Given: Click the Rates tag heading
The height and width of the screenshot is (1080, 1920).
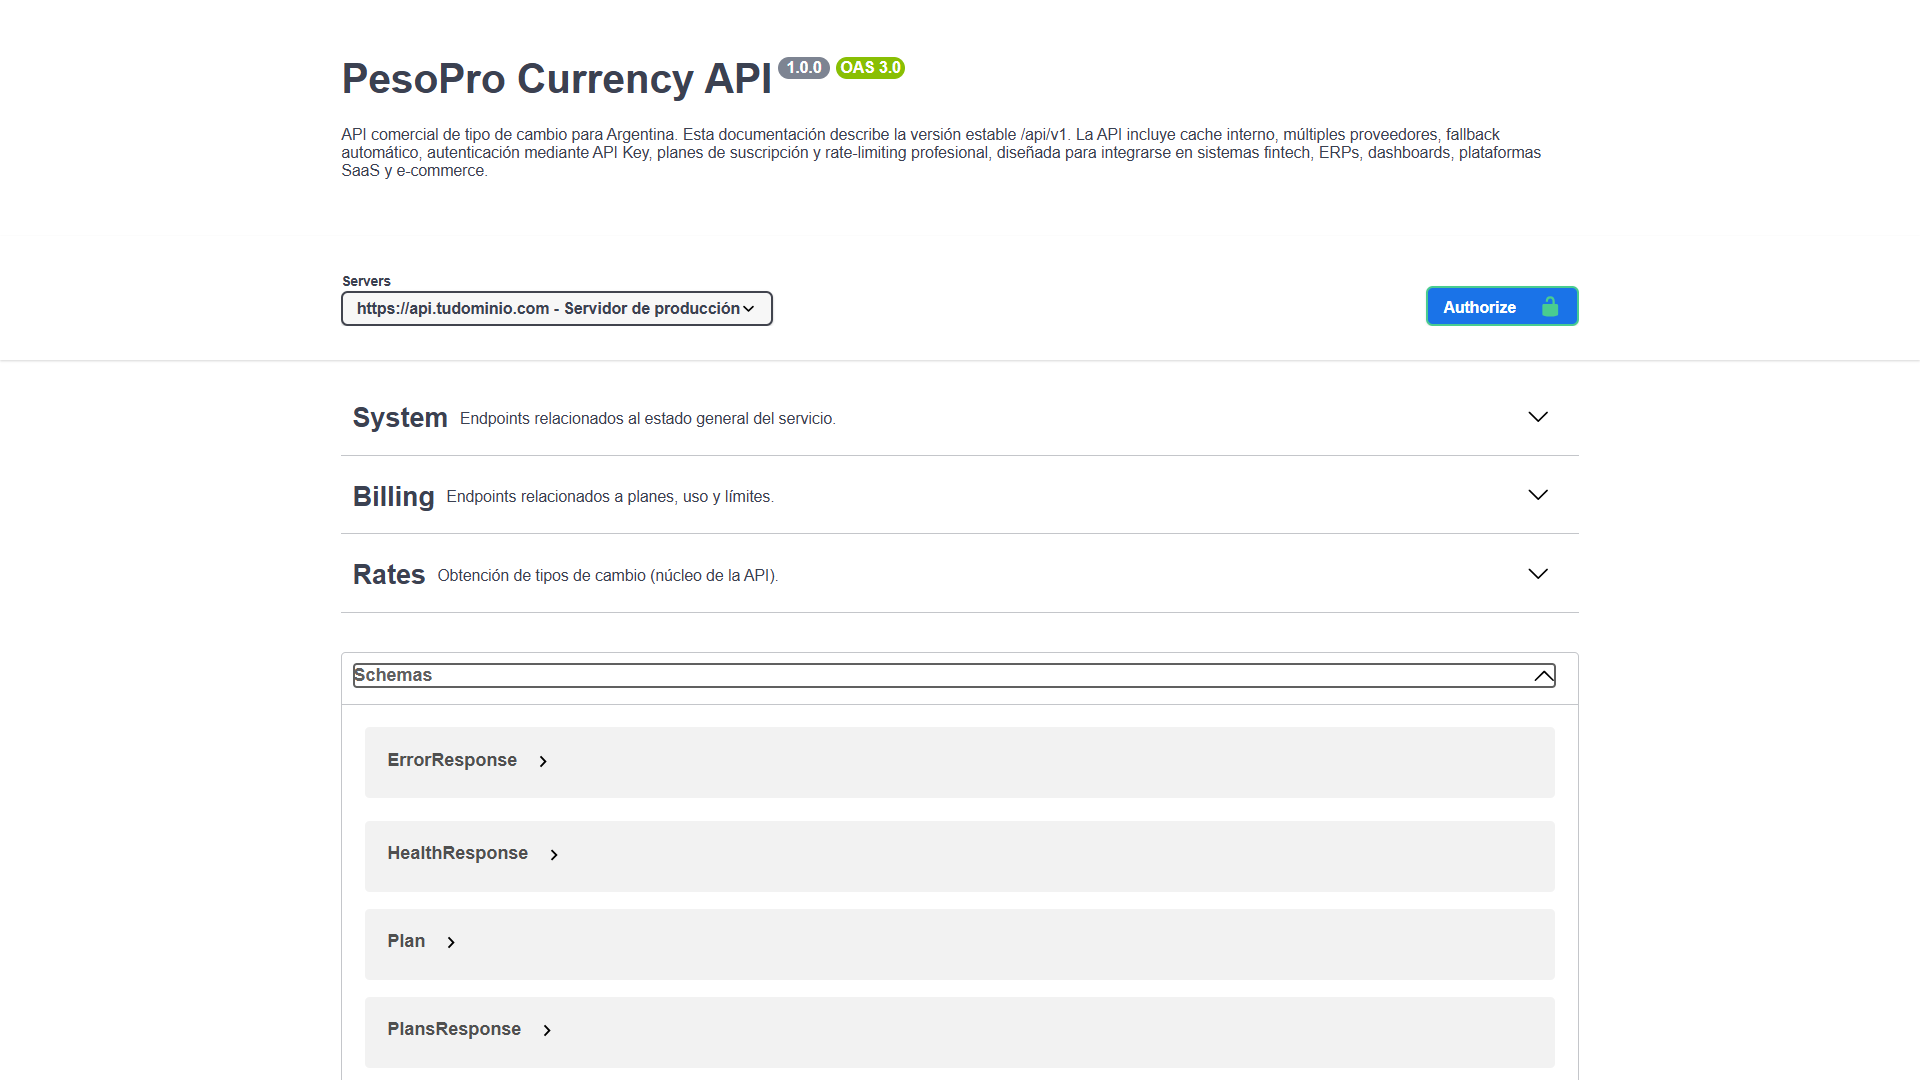Looking at the screenshot, I should pos(389,575).
